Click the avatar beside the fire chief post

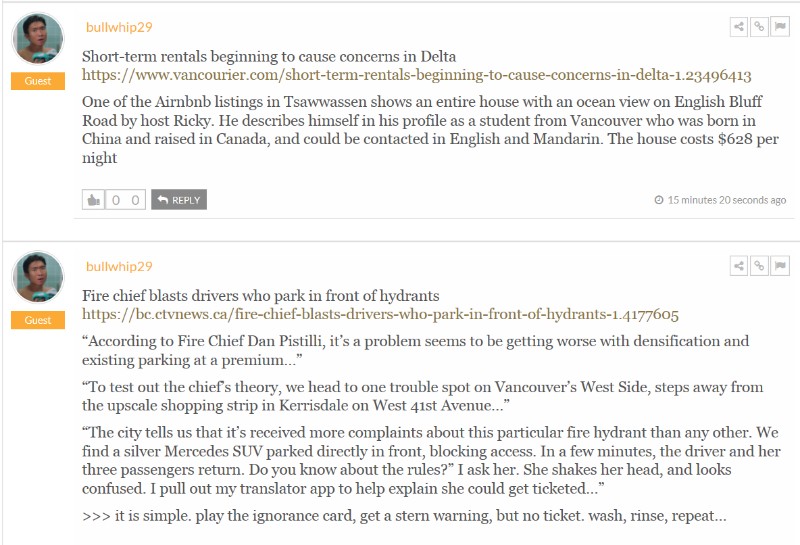coord(38,279)
